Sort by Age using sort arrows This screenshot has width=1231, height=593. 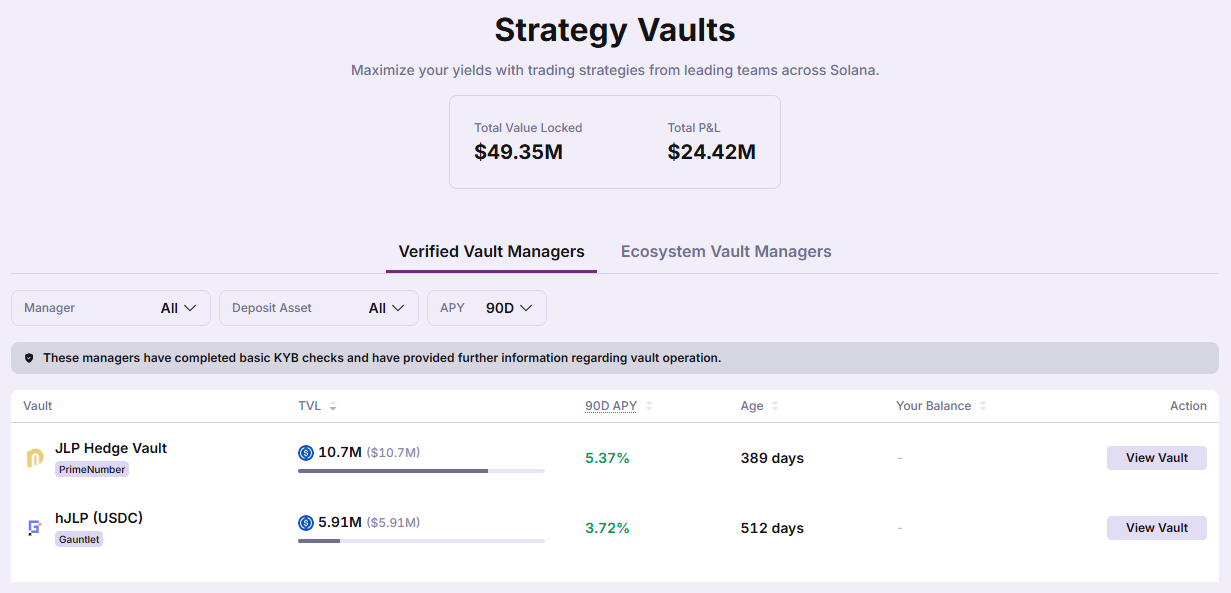[775, 406]
